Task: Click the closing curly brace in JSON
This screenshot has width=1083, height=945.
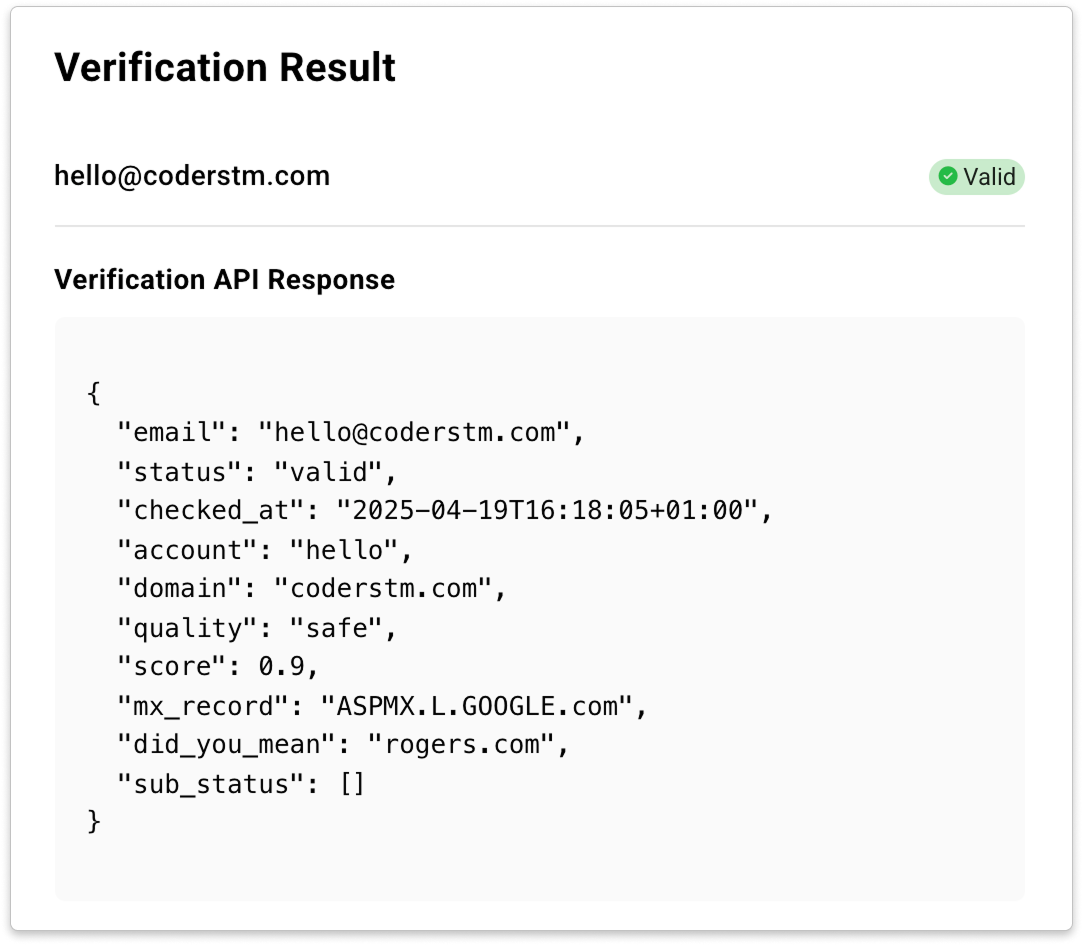Action: click(95, 822)
